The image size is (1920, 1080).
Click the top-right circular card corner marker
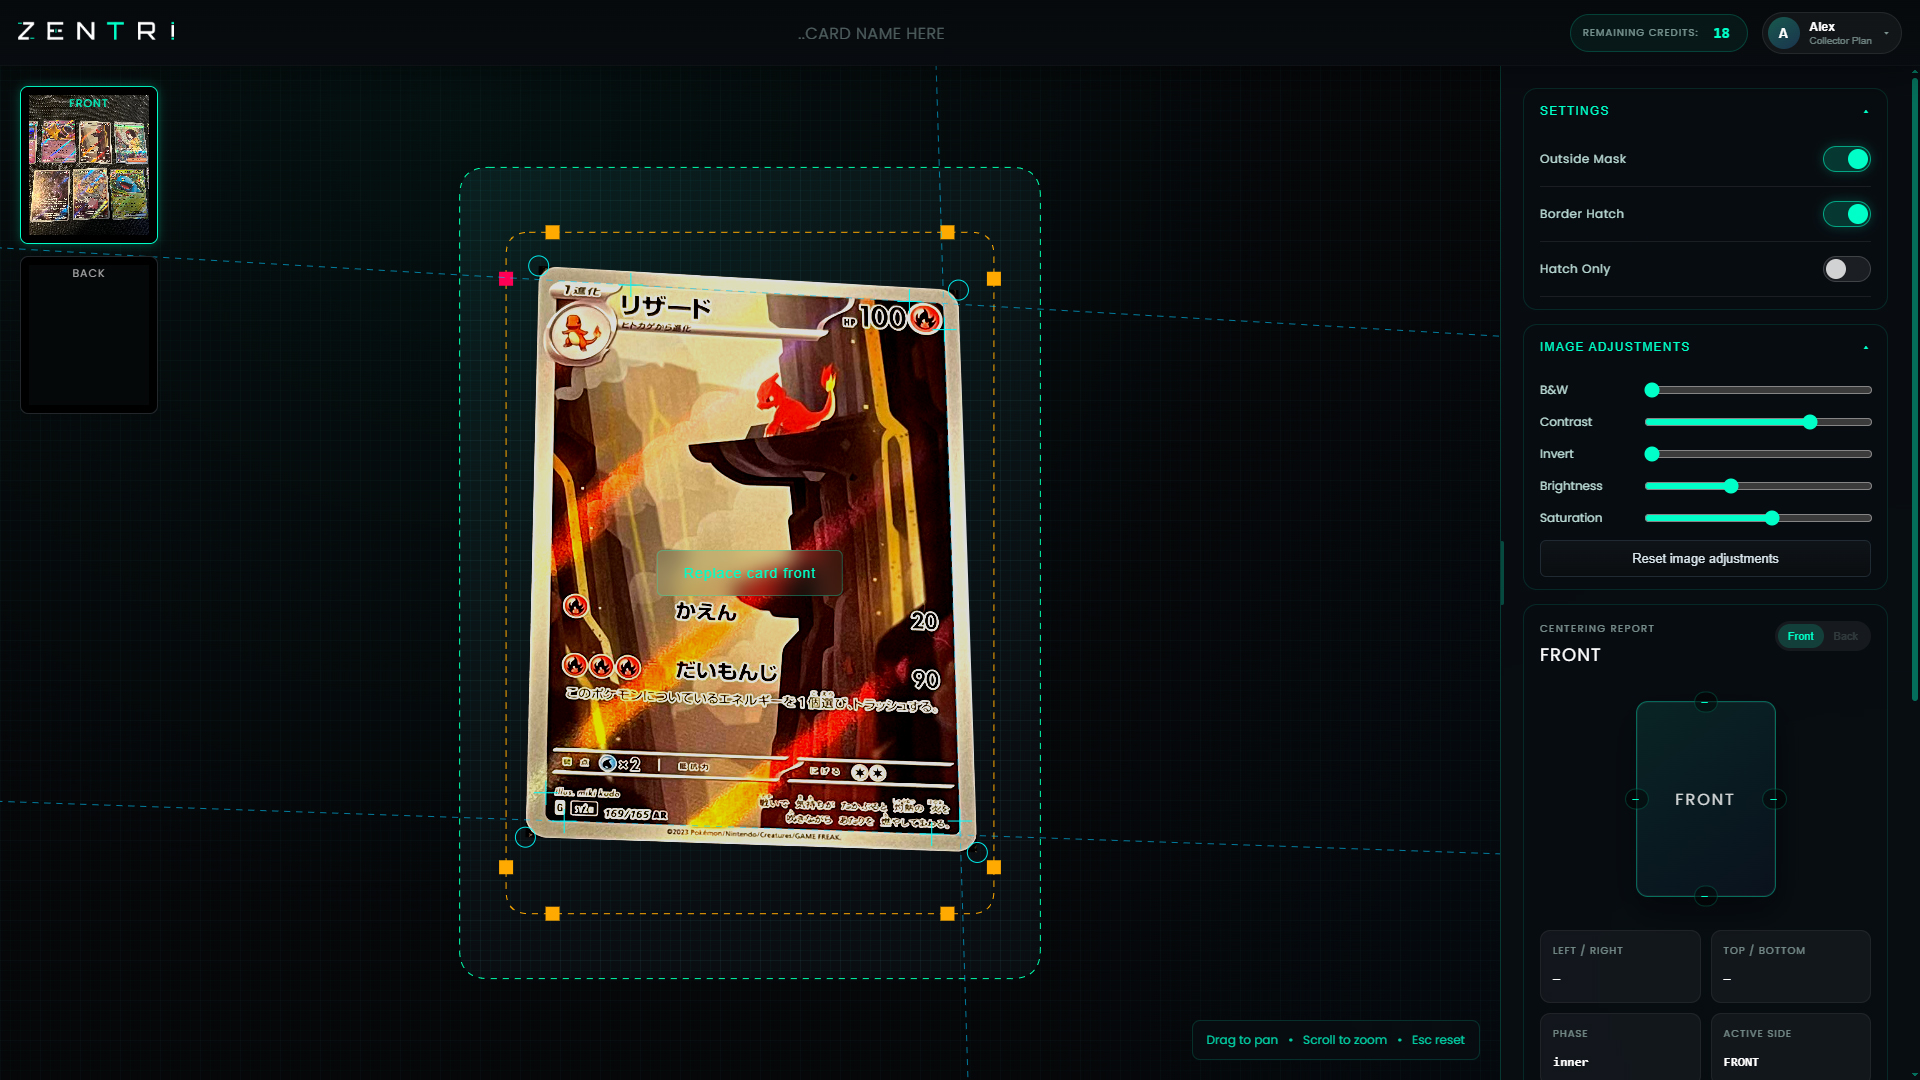958,290
